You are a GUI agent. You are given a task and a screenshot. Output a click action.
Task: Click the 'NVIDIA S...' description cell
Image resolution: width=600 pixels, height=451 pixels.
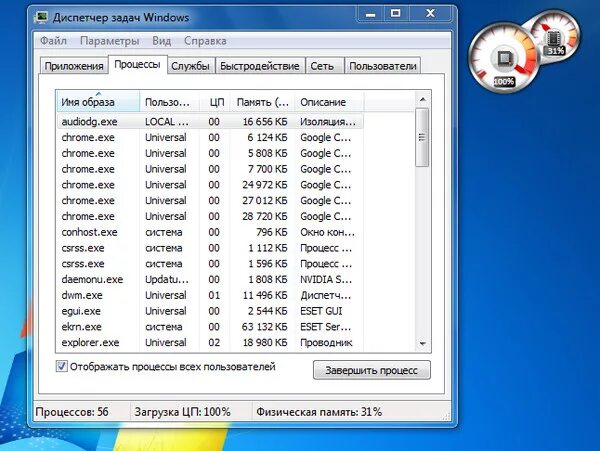tap(326, 279)
